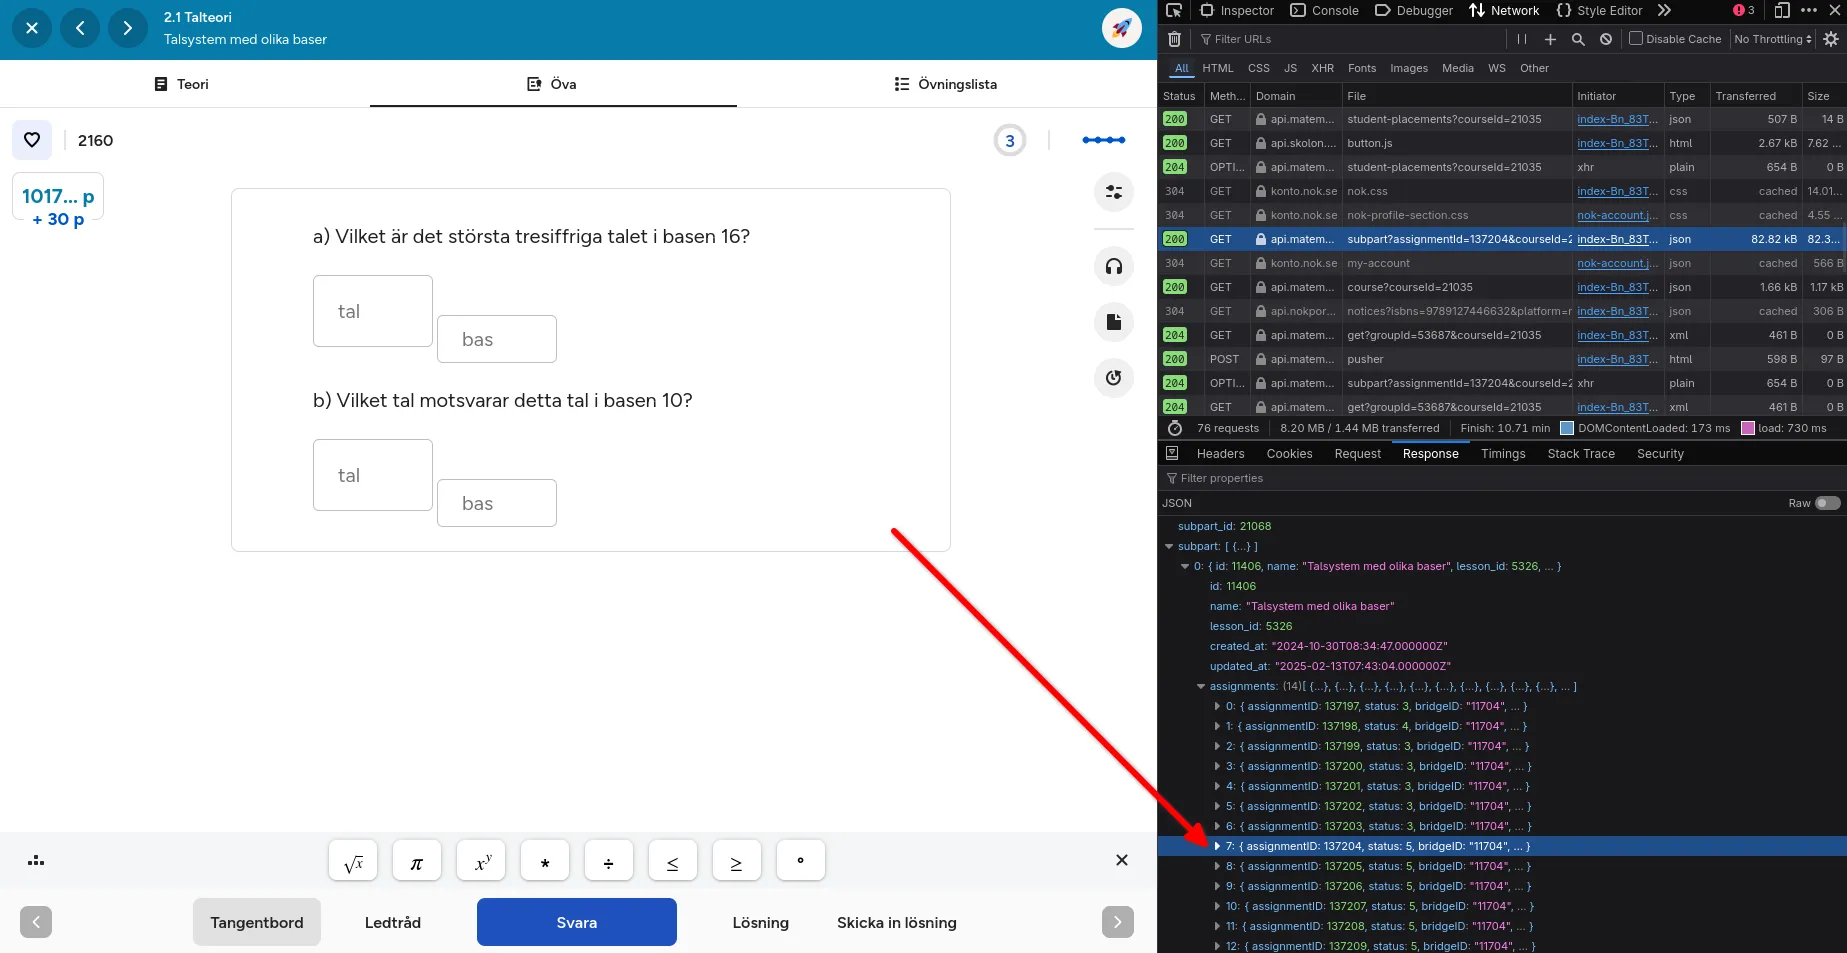Switch to the Teori tab
This screenshot has height=953, width=1847.
[x=182, y=84]
